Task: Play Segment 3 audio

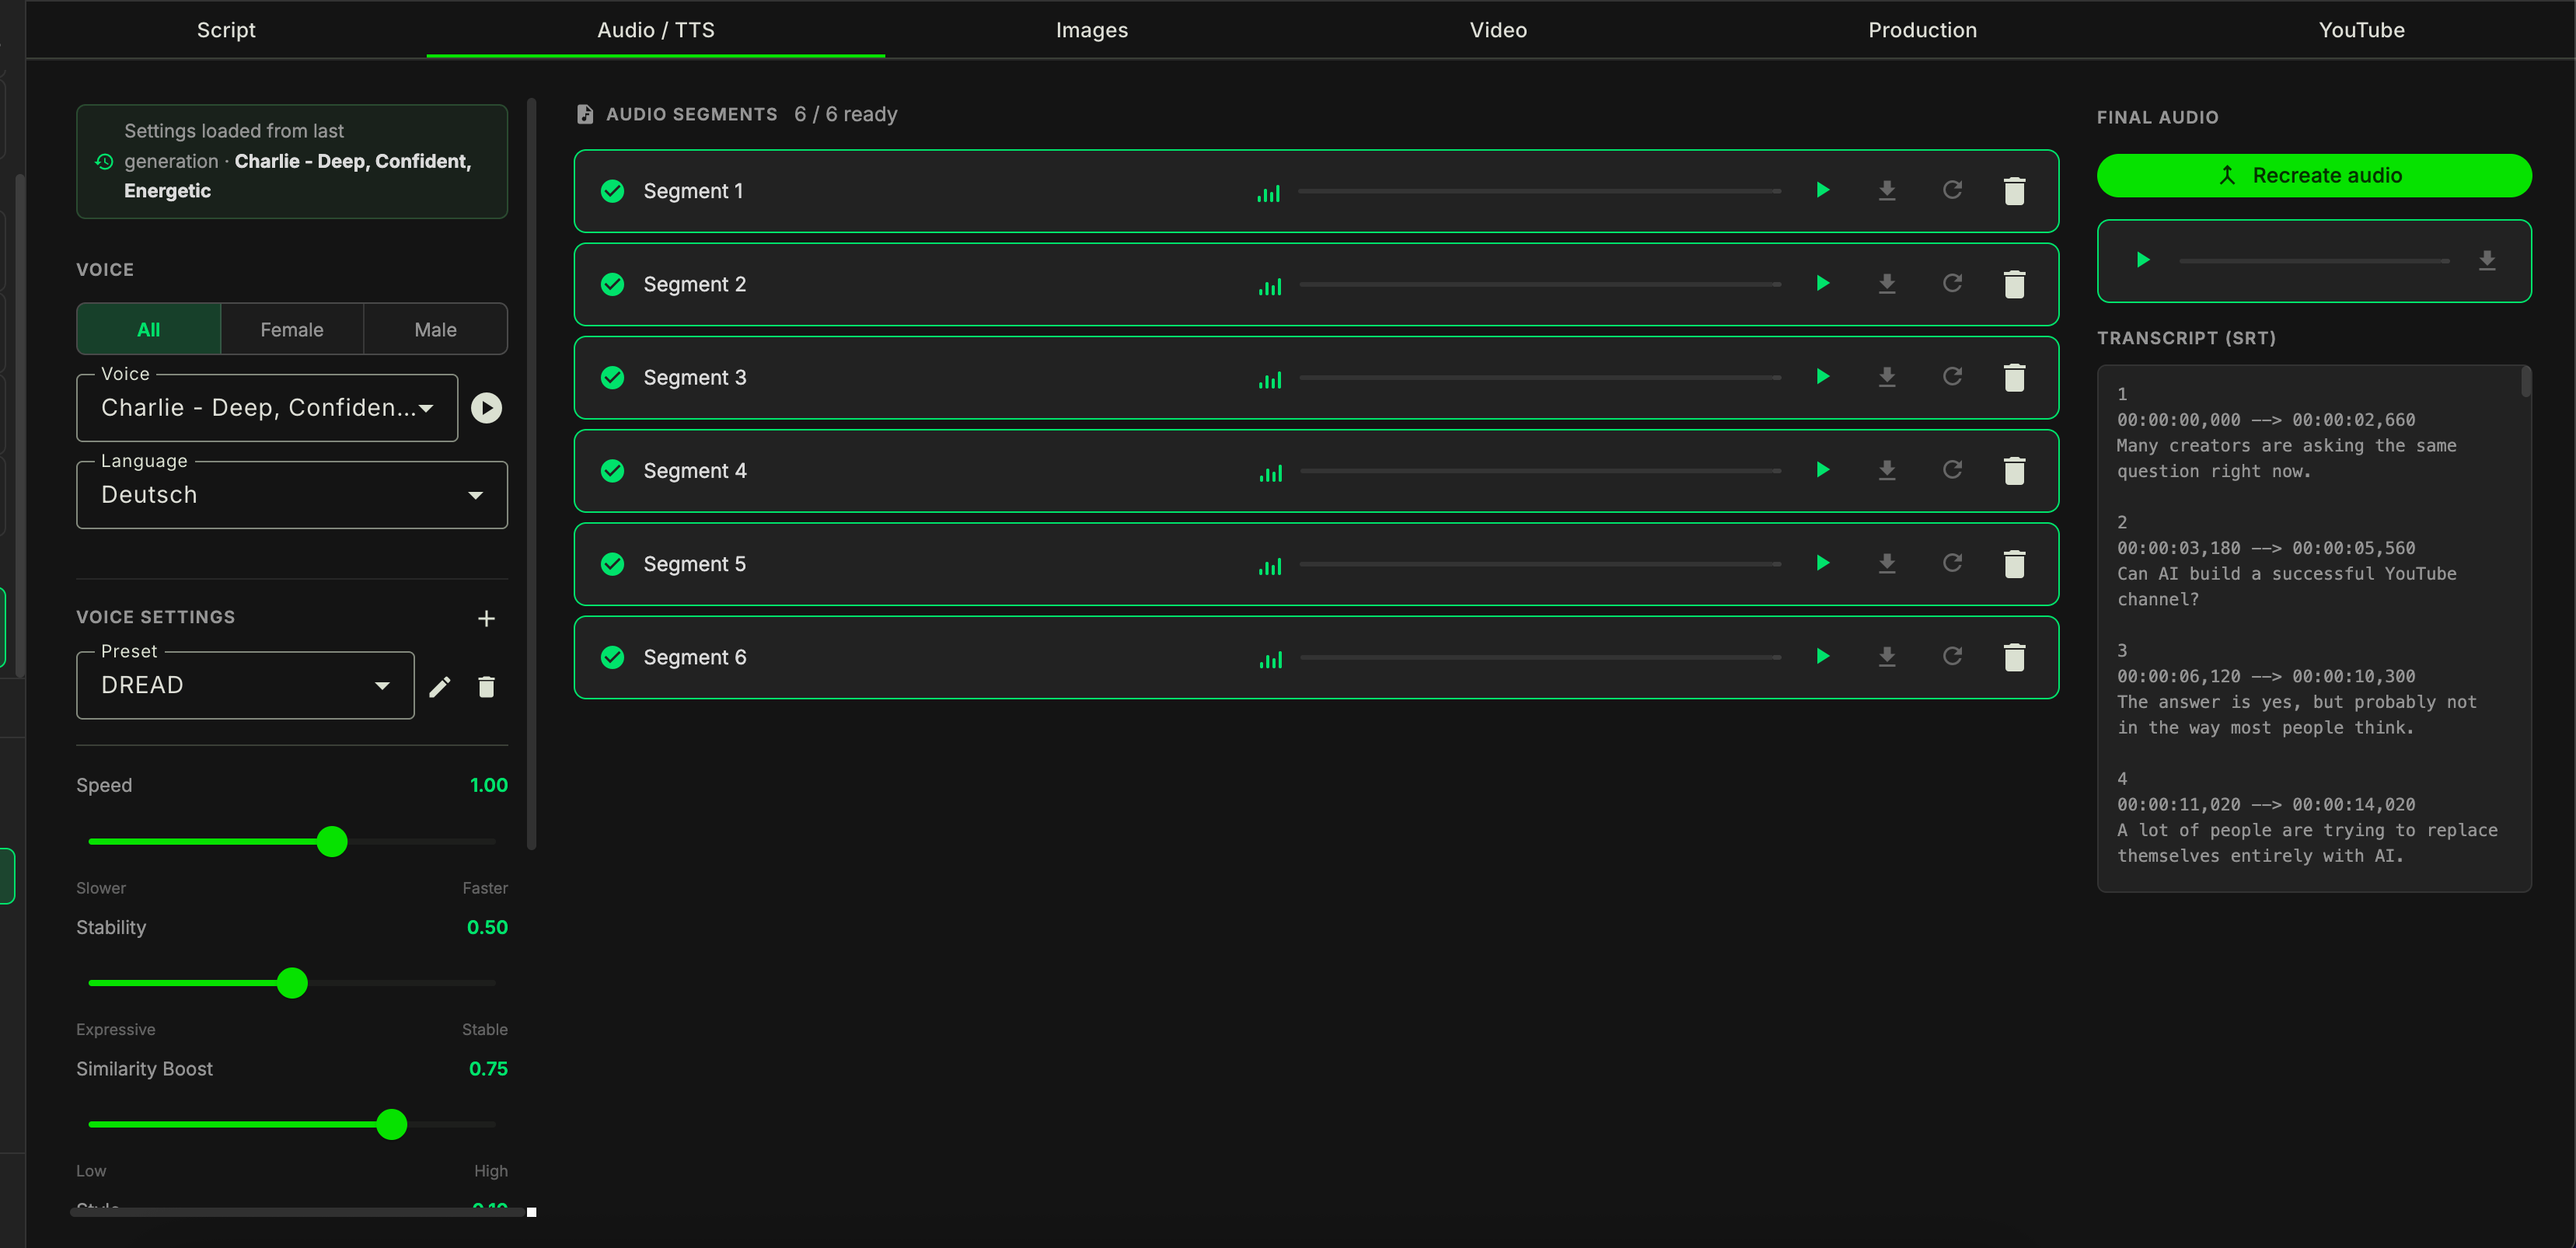Action: point(1822,377)
